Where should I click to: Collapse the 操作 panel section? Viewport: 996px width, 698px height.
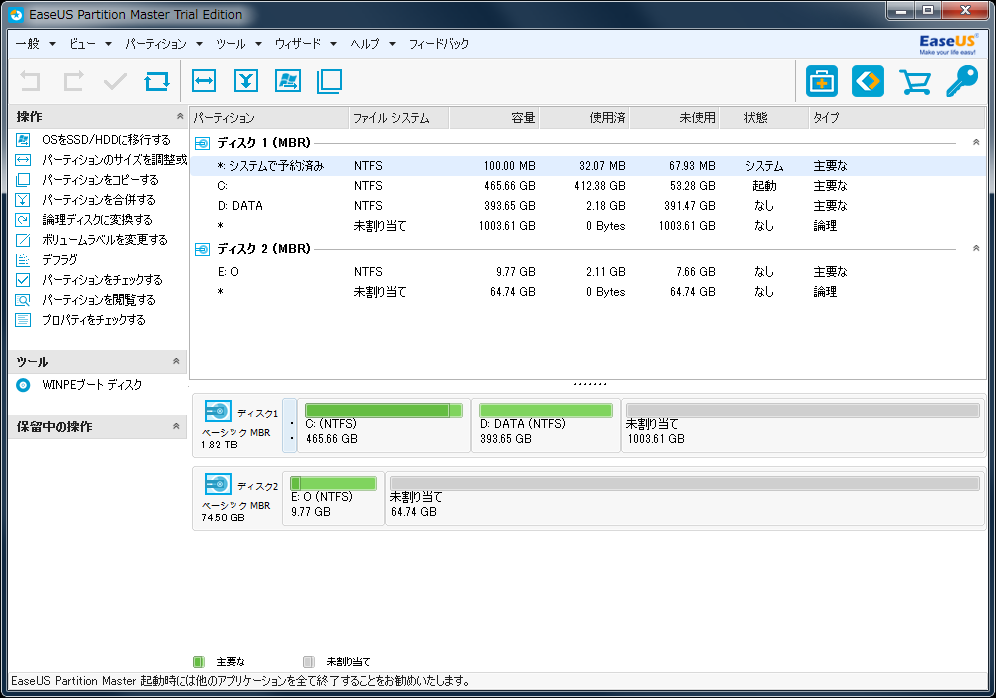[180, 116]
